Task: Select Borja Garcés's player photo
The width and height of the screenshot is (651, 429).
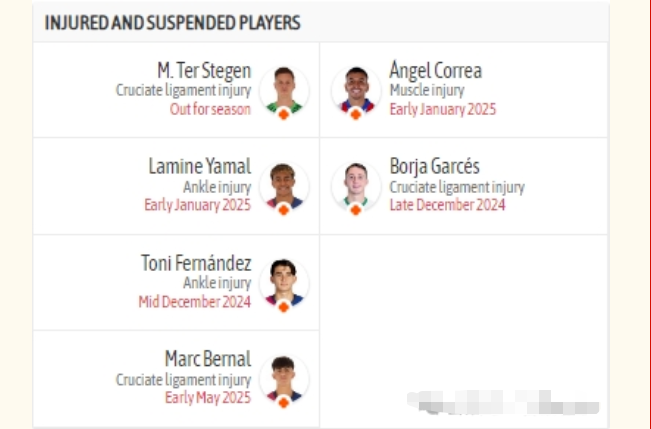Action: click(x=355, y=185)
